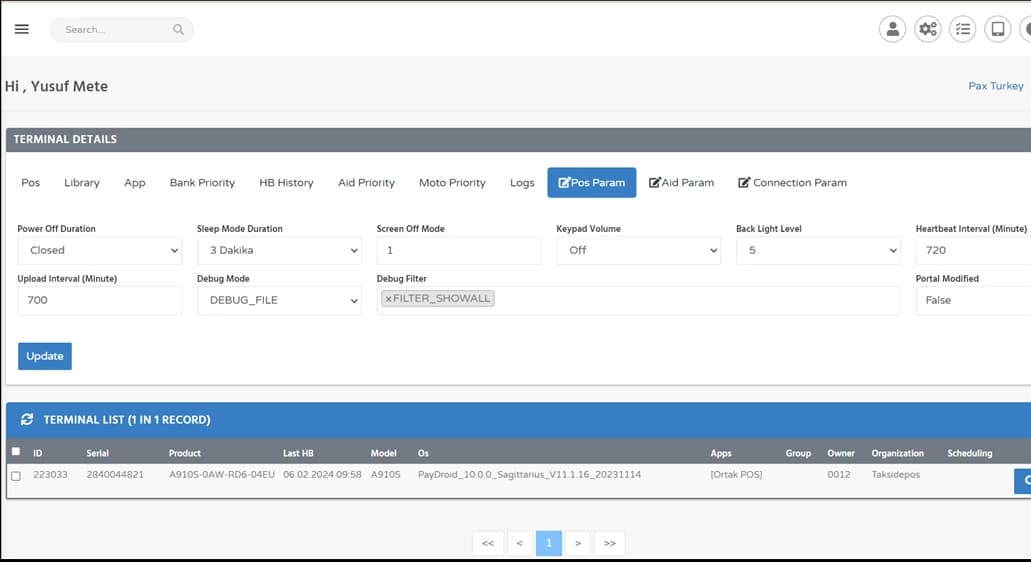Go to the last page with >> button

(609, 543)
